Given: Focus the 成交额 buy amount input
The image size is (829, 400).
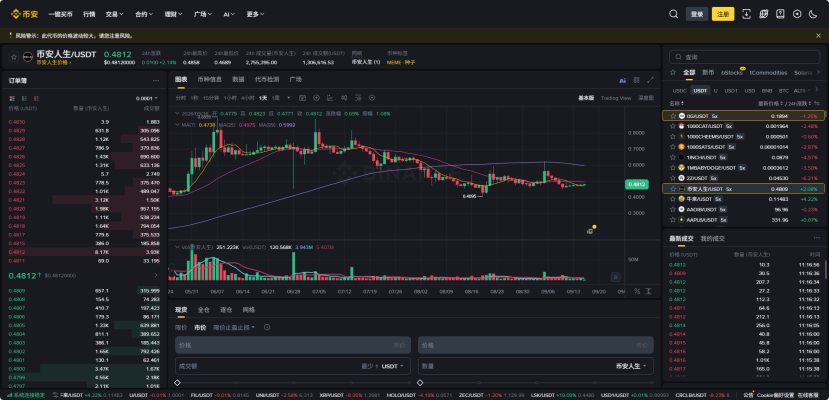Looking at the screenshot, I should click(292, 366).
